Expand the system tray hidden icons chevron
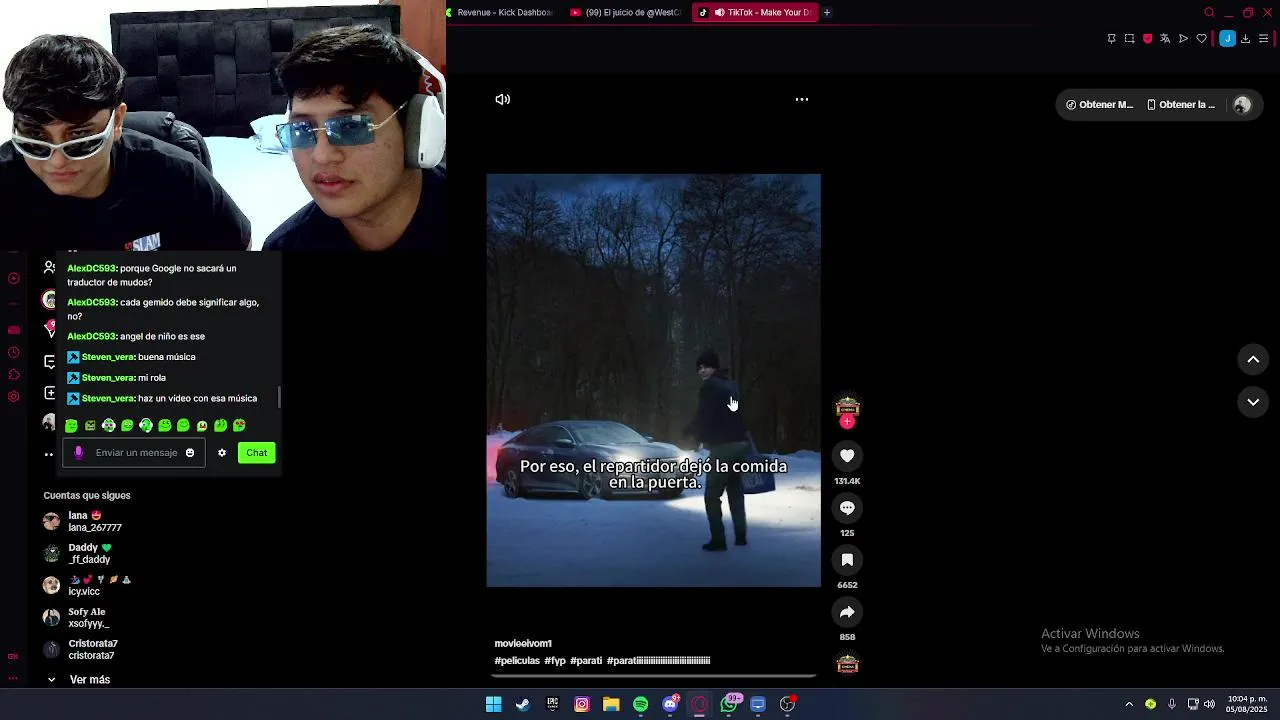Image resolution: width=1280 pixels, height=720 pixels. [1129, 704]
